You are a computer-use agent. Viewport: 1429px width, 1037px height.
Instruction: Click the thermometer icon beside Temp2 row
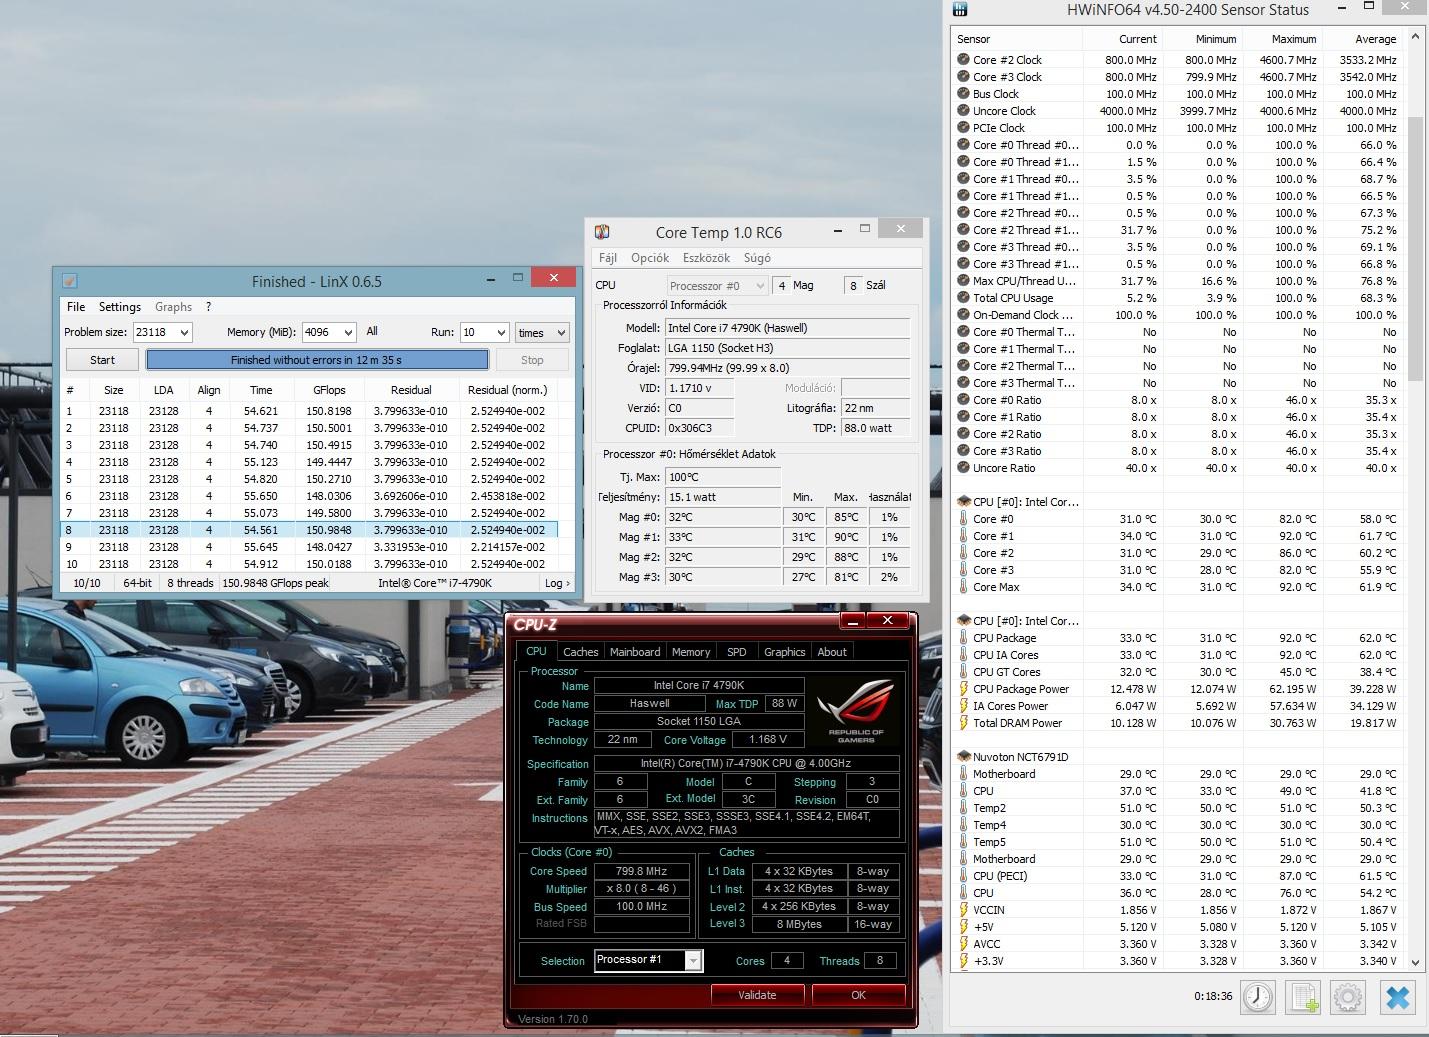tap(964, 808)
